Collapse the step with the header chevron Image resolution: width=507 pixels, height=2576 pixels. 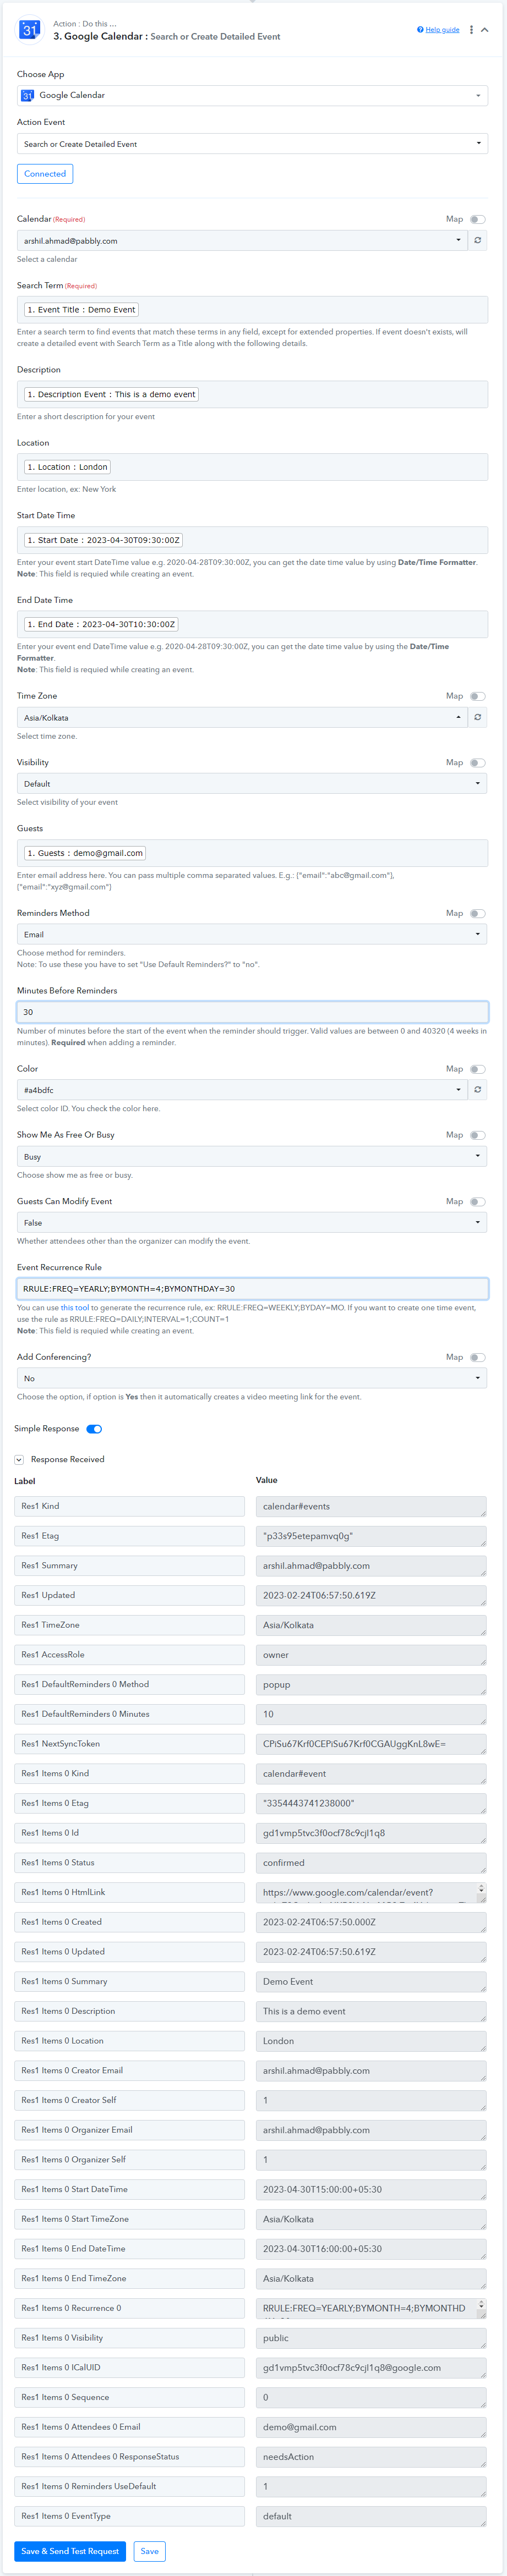[x=485, y=30]
